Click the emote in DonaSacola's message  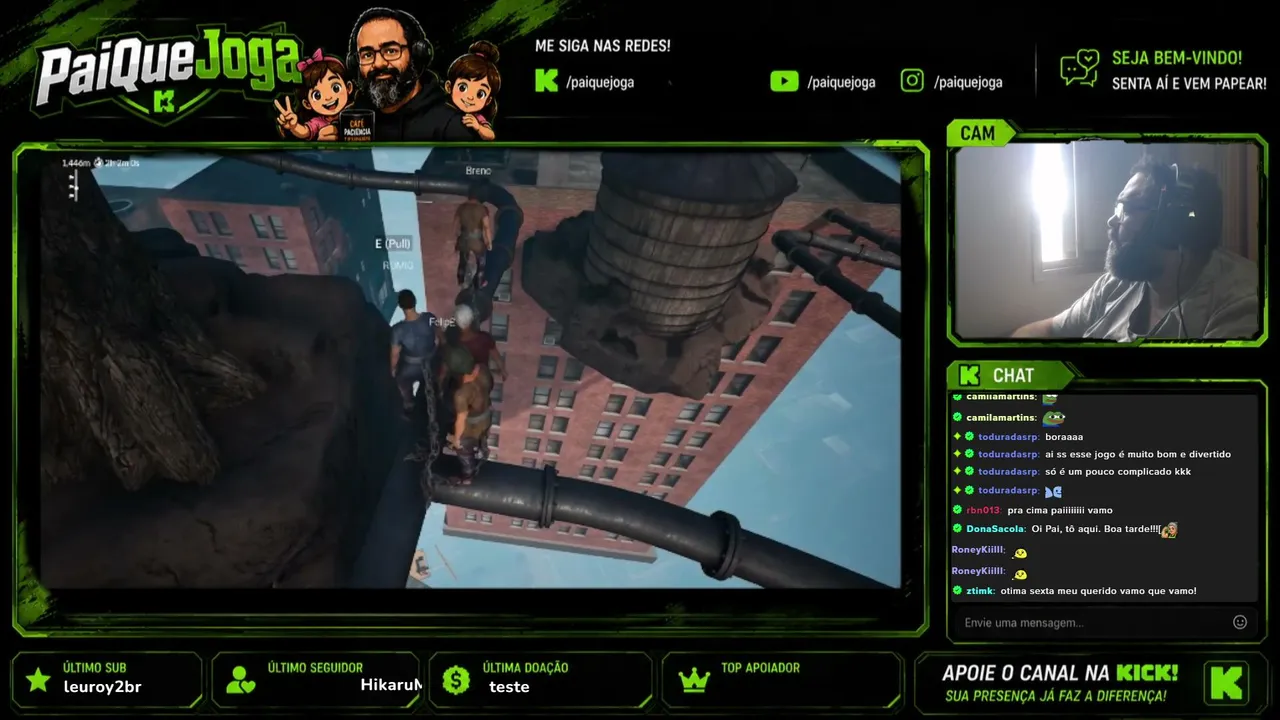click(x=1168, y=529)
